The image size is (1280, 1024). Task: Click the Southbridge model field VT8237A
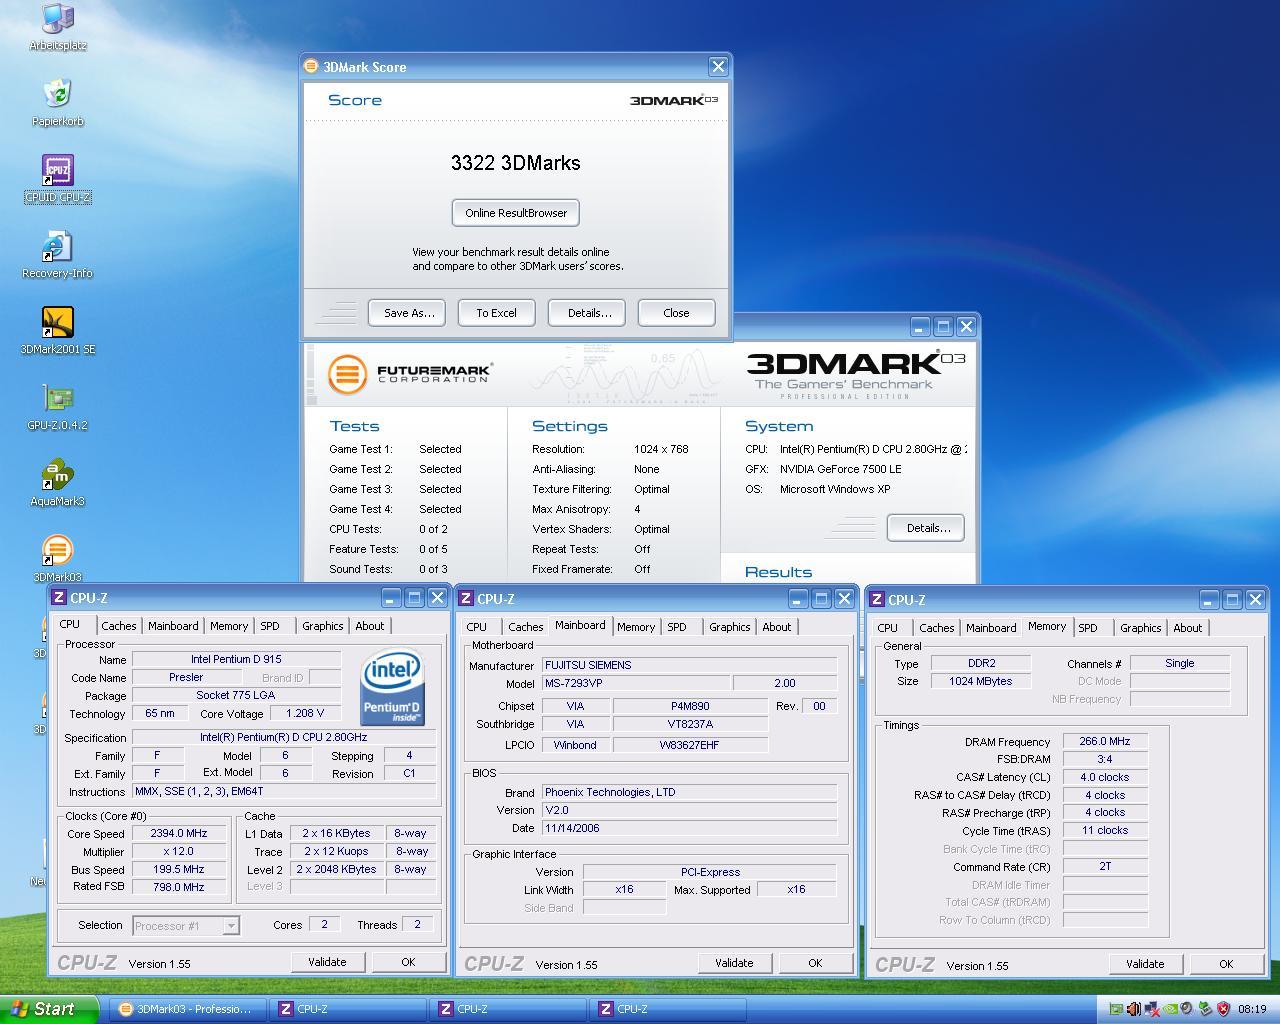690,725
